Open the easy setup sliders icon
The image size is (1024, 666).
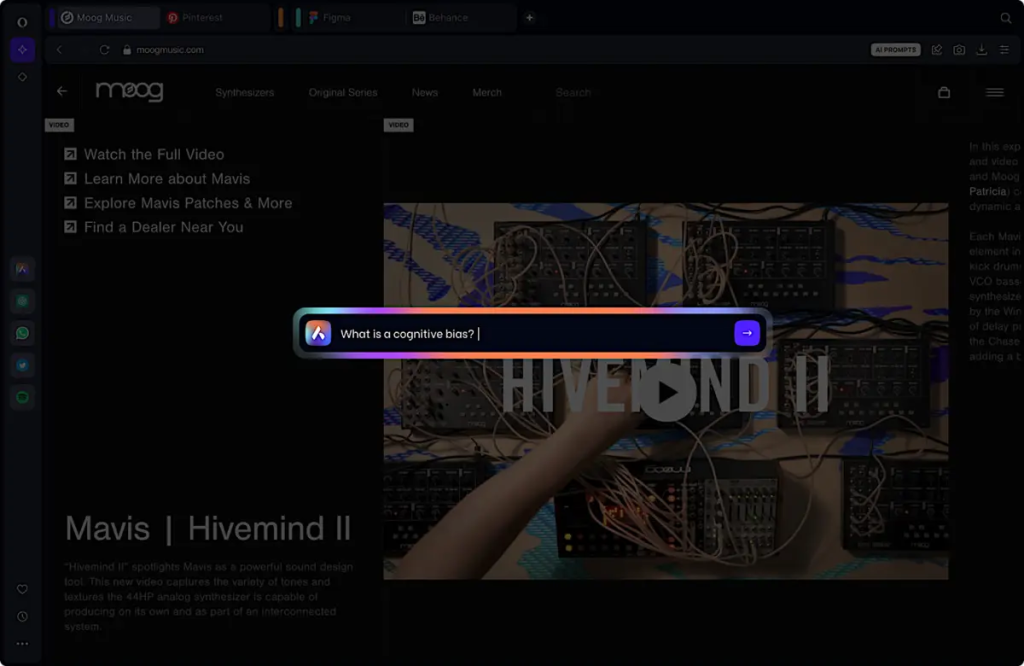[x=1004, y=50]
